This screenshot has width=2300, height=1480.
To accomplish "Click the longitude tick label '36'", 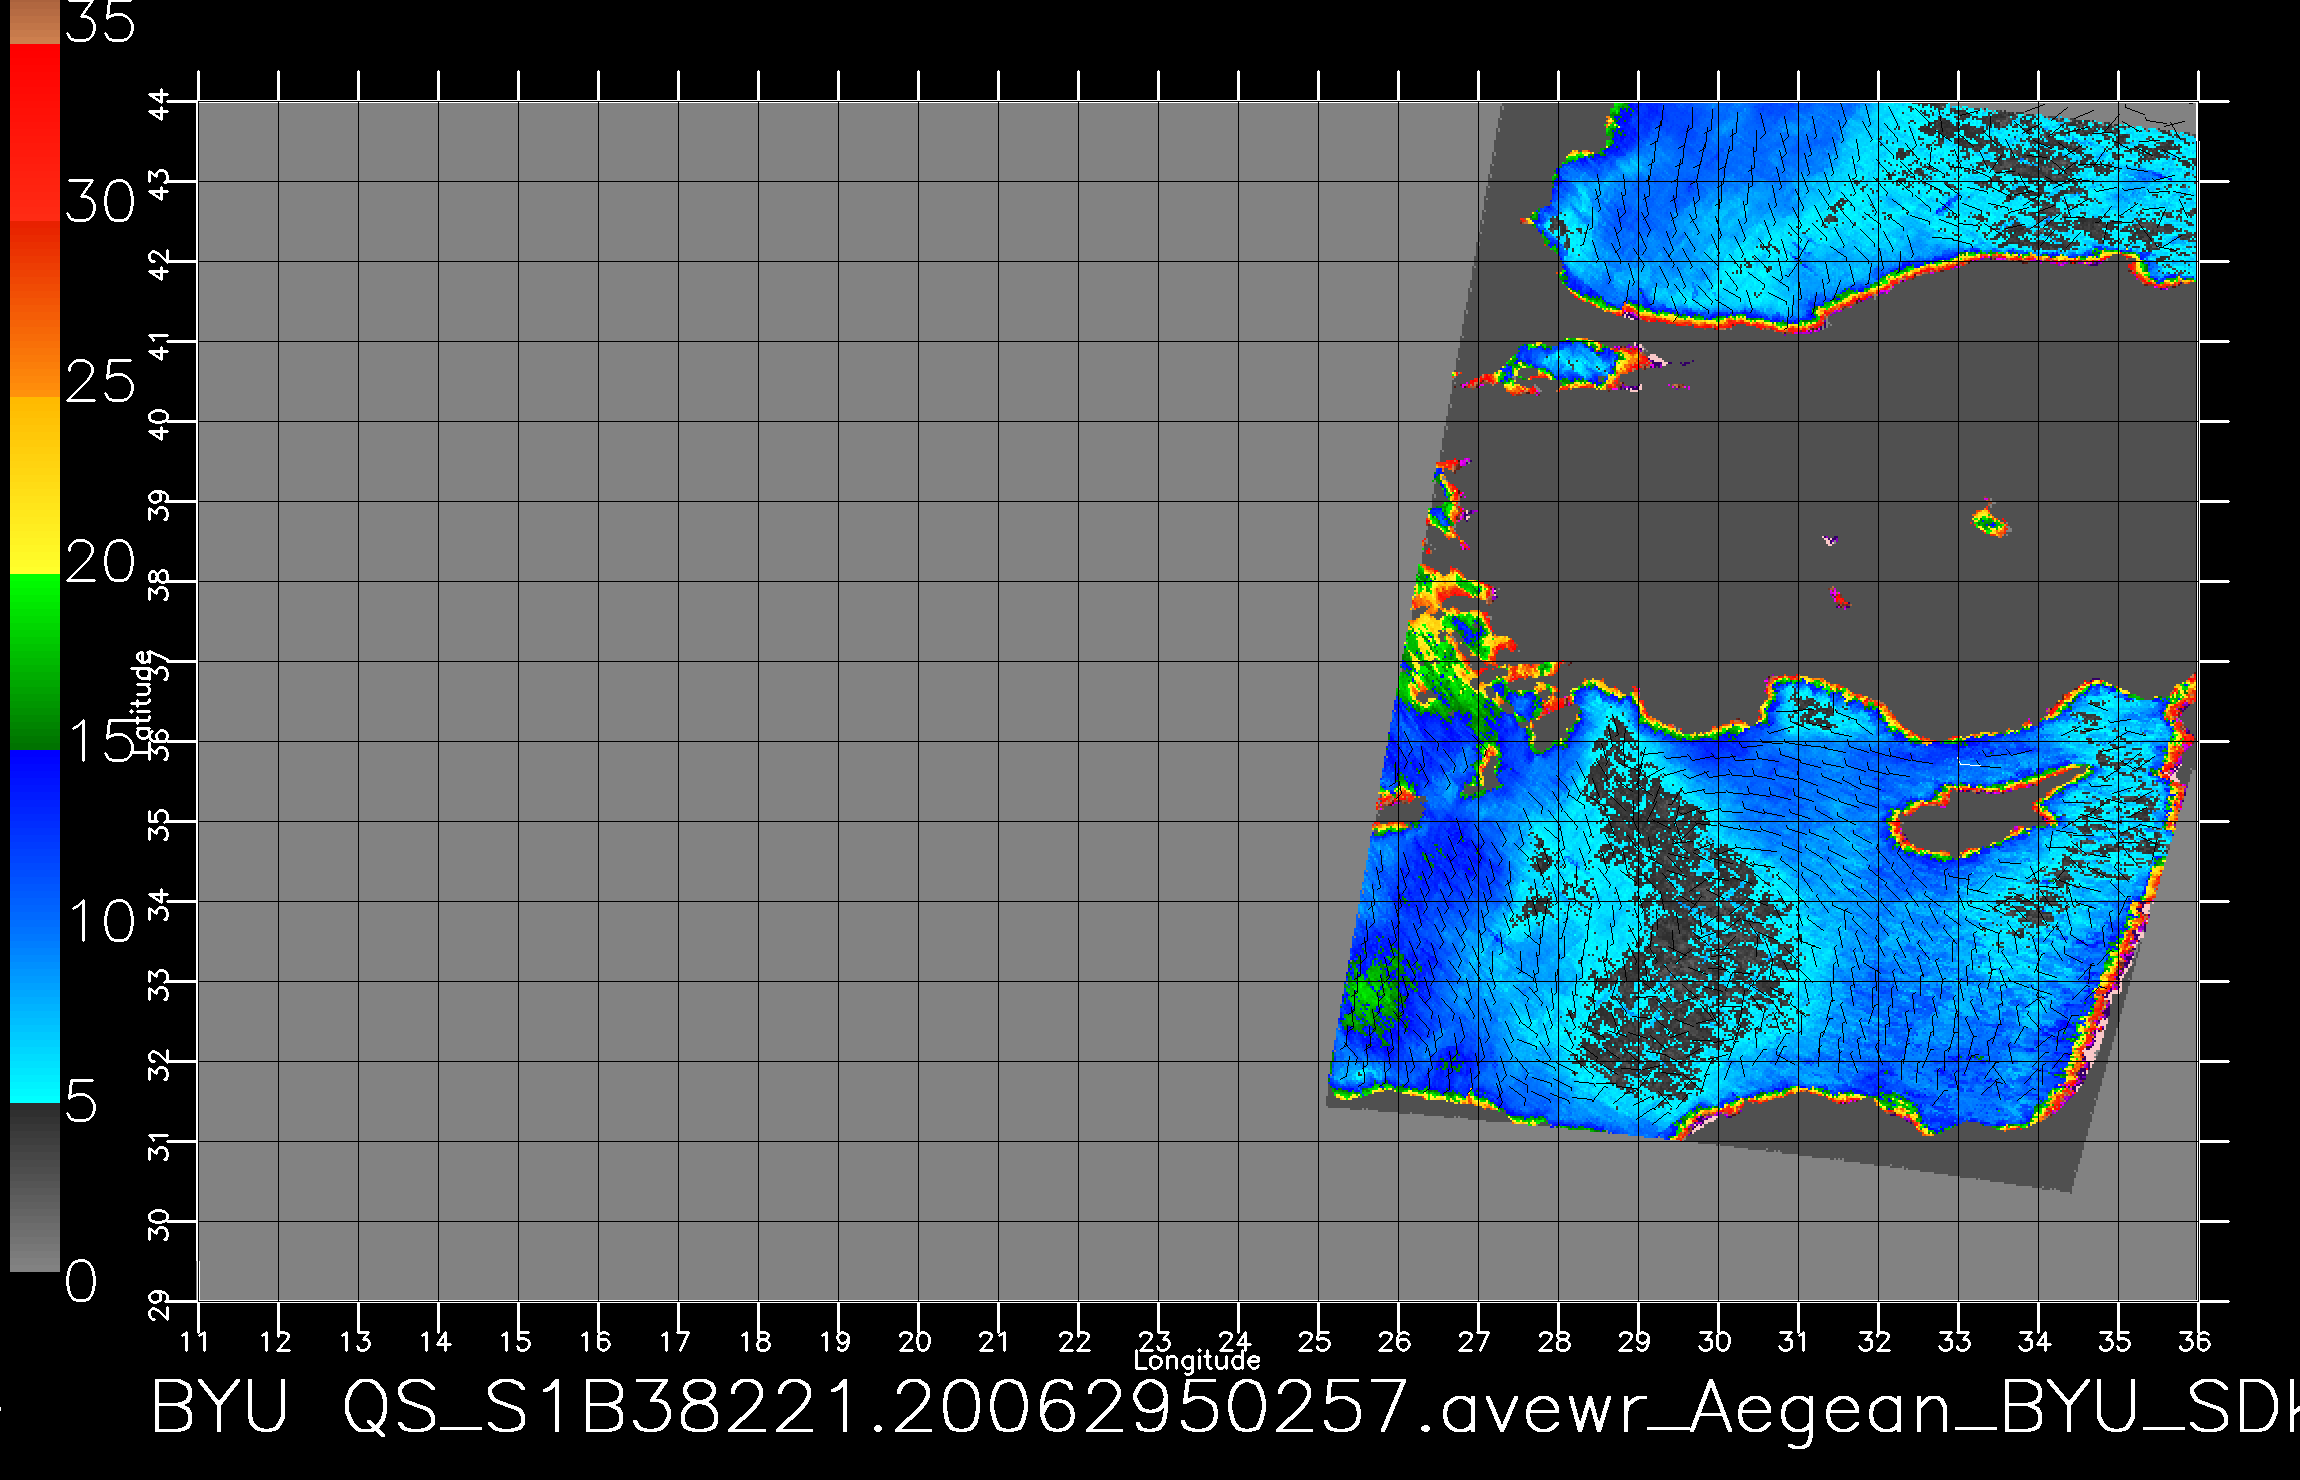I will click(x=2195, y=1341).
